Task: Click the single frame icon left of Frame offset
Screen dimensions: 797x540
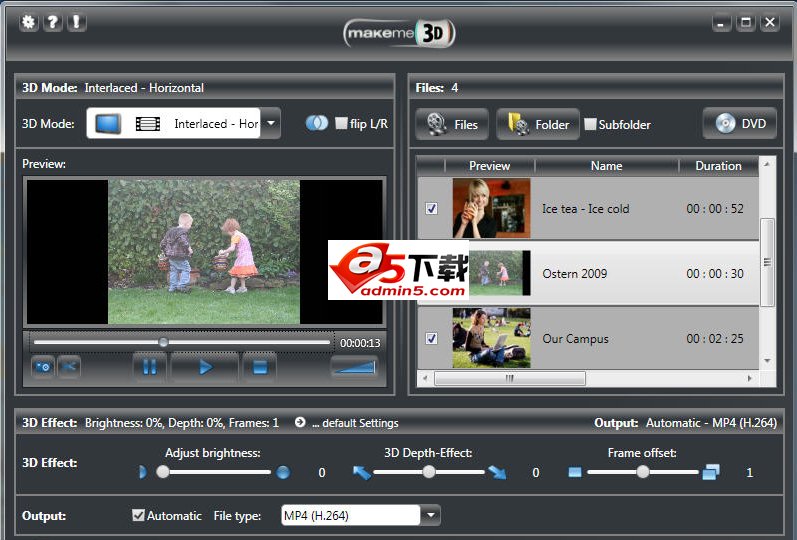Action: tap(575, 472)
